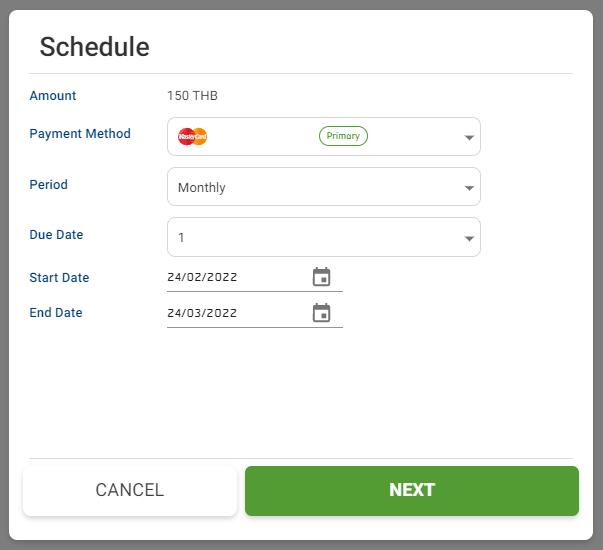Viewport: 603px width, 550px height.
Task: Open the Start Date calendar picker
Action: [321, 277]
